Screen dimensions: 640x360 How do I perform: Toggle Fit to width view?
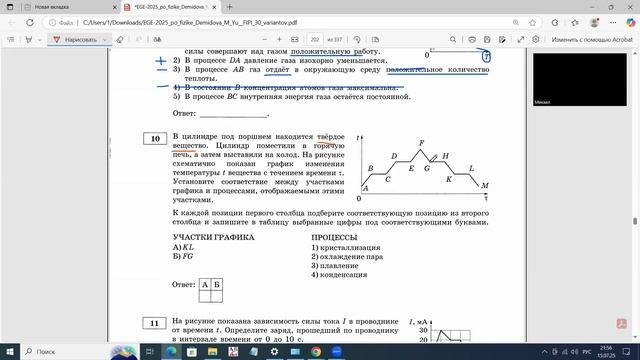pos(295,40)
